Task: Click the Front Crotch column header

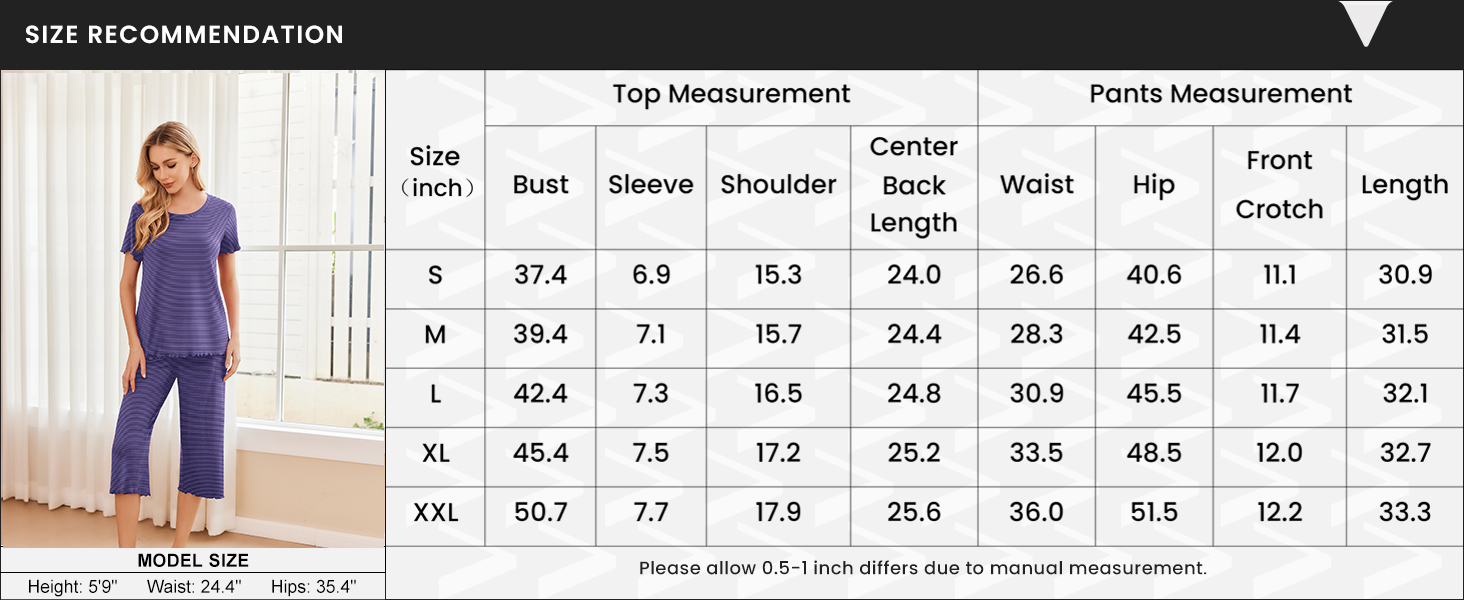Action: [1279, 185]
